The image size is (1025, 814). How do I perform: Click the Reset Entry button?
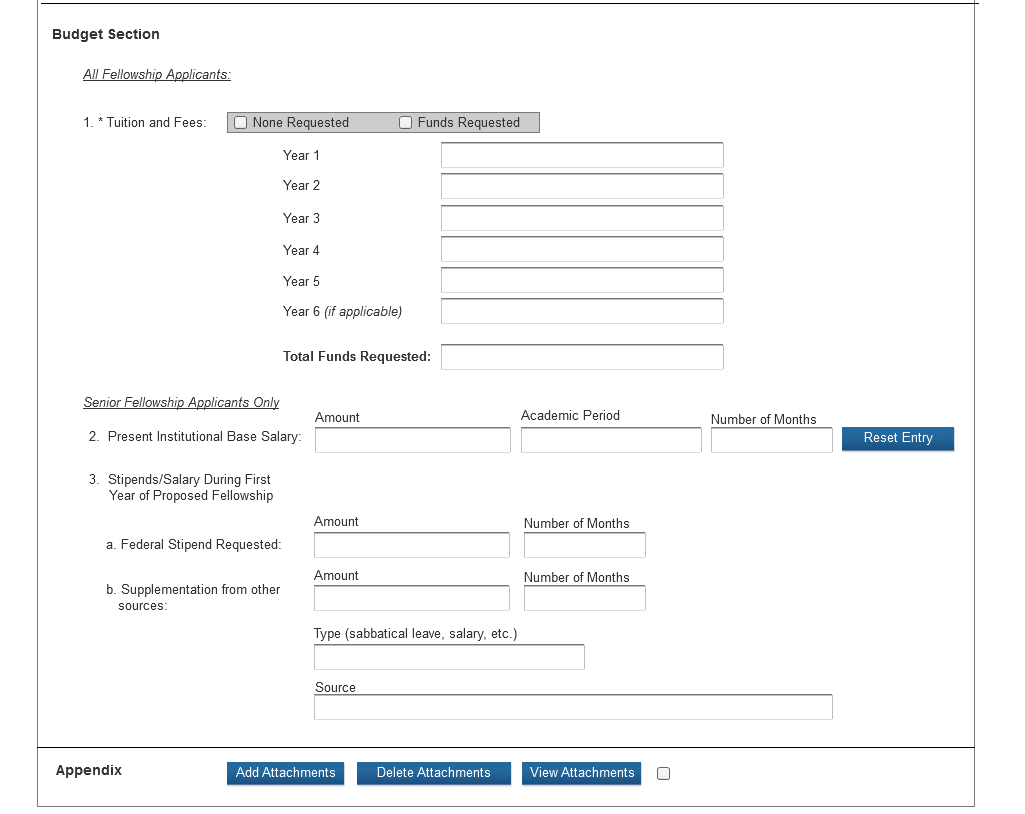pyautogui.click(x=897, y=438)
